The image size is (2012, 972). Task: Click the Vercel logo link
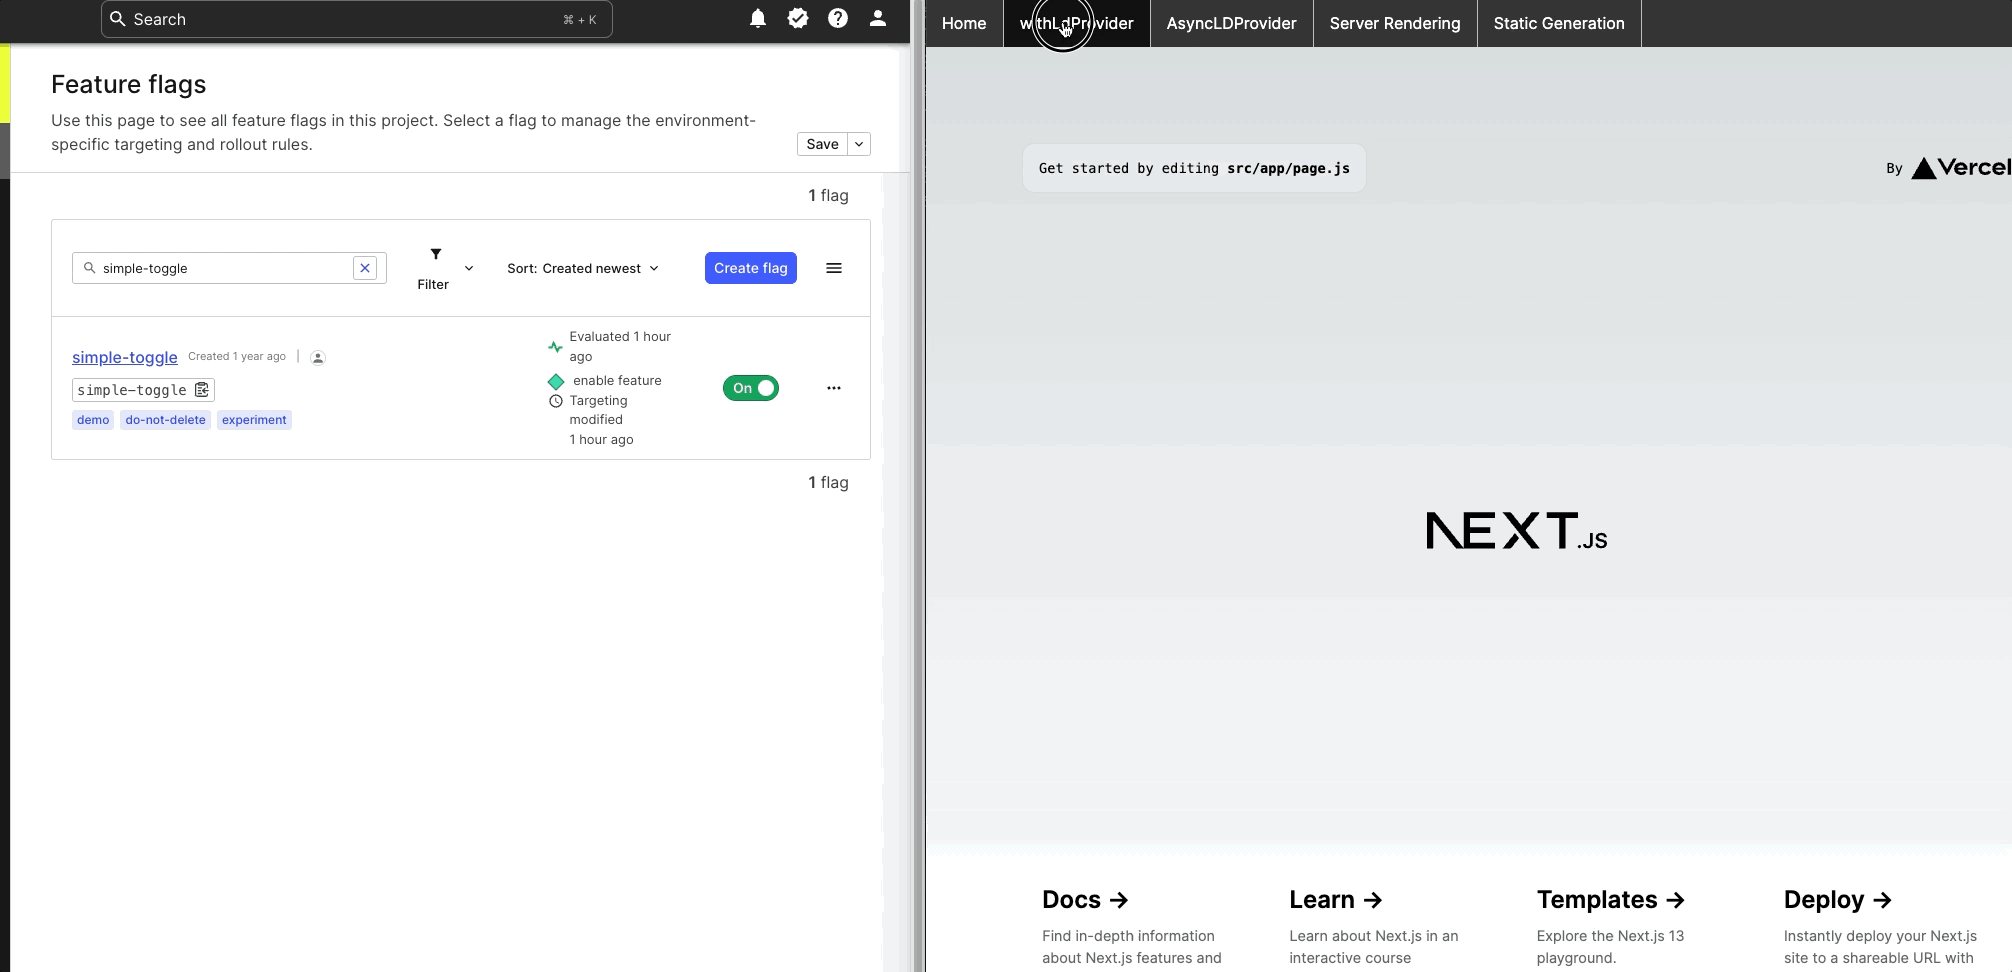[1960, 168]
